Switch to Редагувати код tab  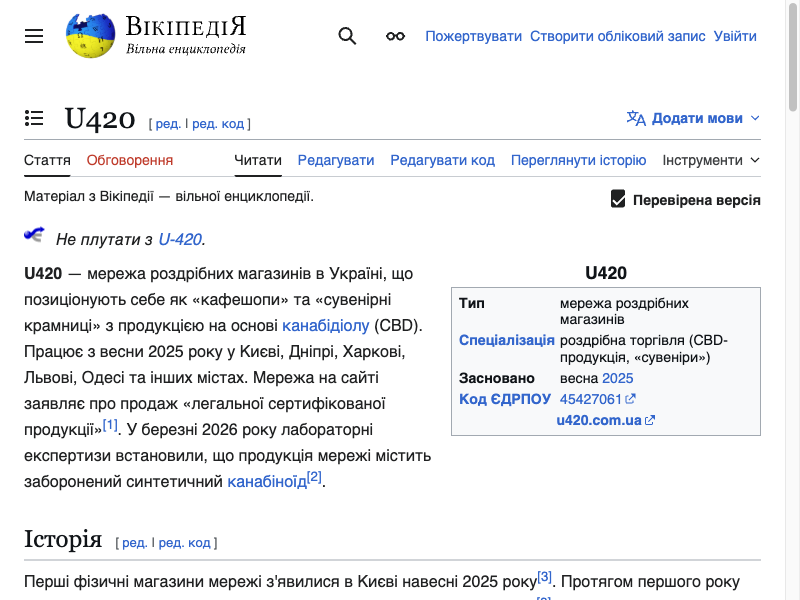(442, 160)
